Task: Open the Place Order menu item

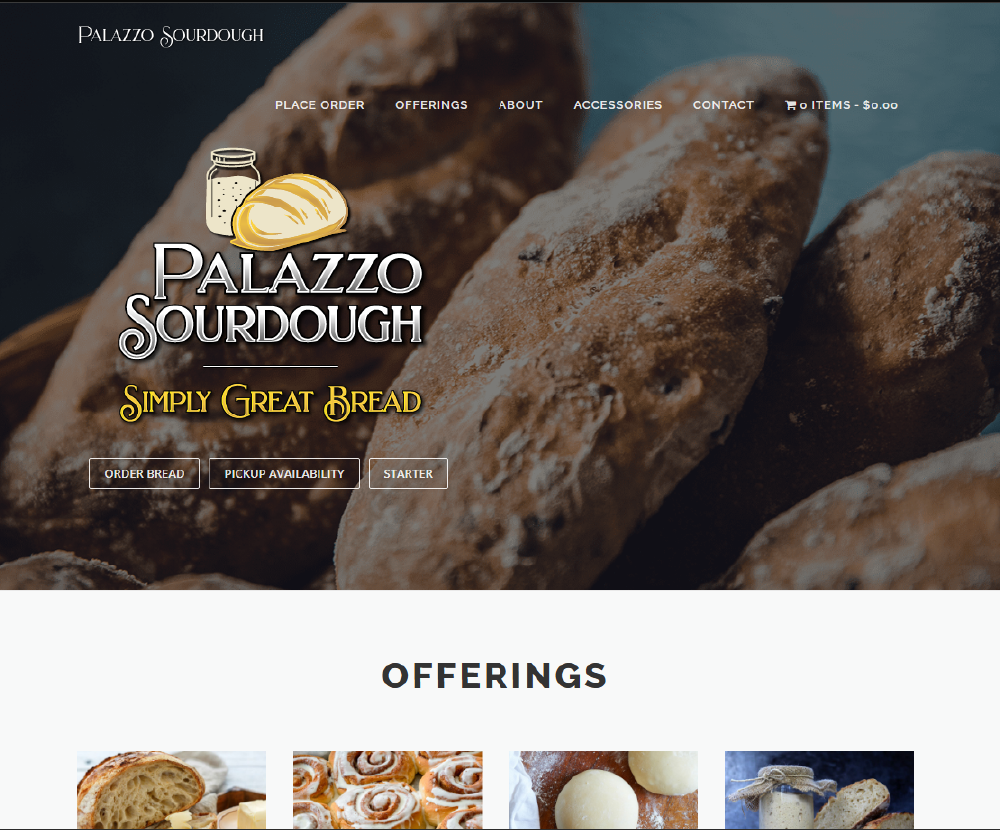Action: click(320, 105)
